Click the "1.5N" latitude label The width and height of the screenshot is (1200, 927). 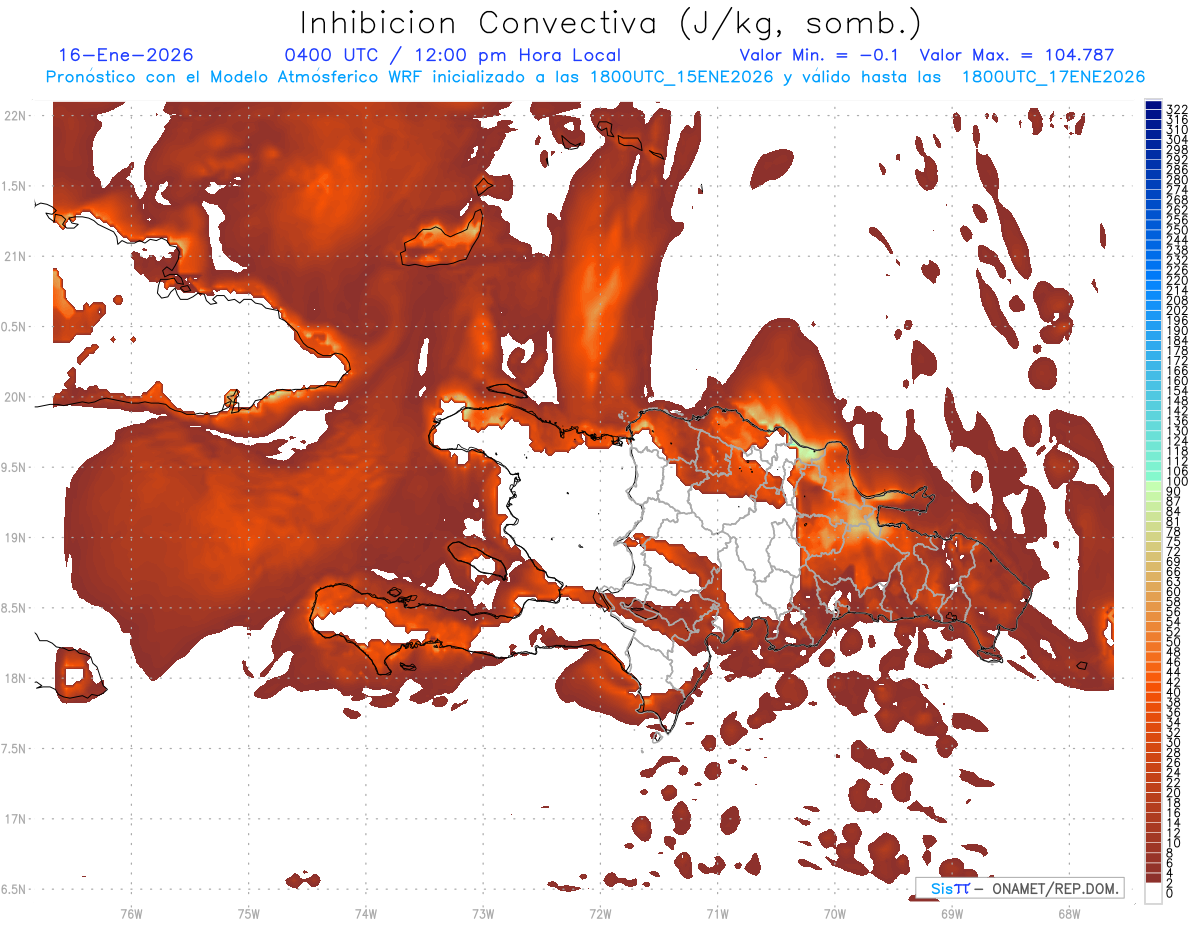click(14, 186)
